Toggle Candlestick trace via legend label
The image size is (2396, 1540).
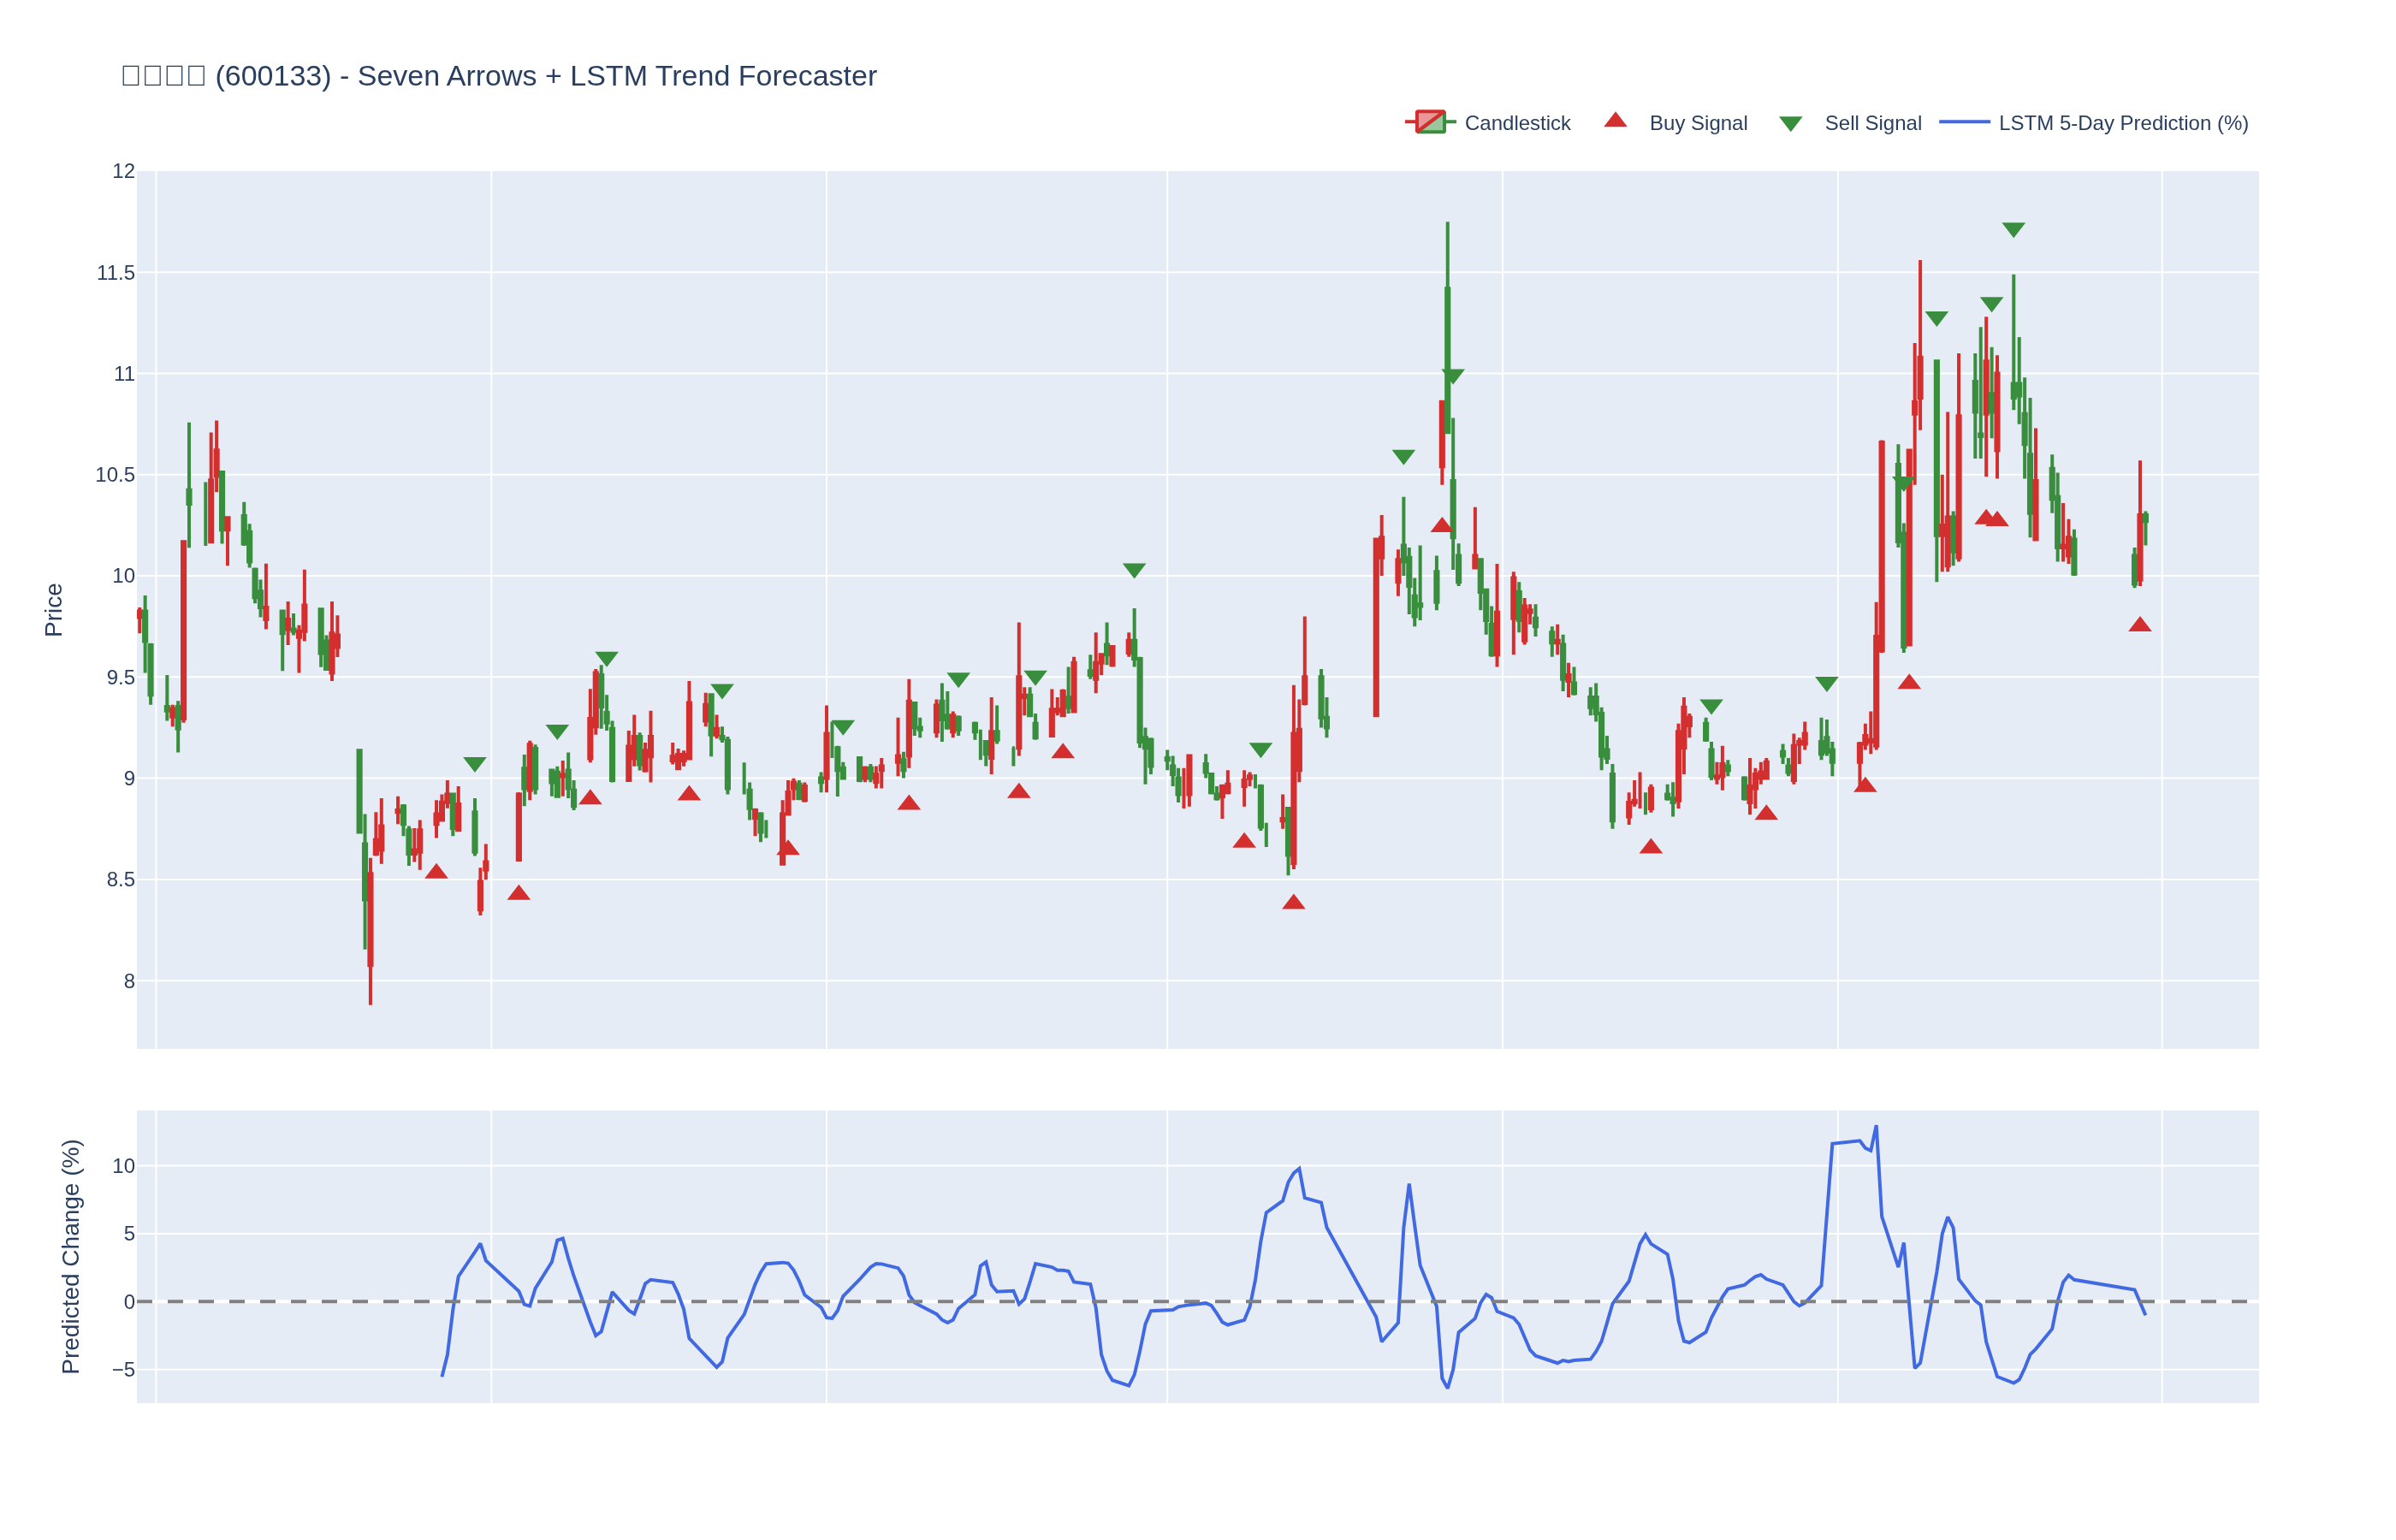coord(1517,123)
